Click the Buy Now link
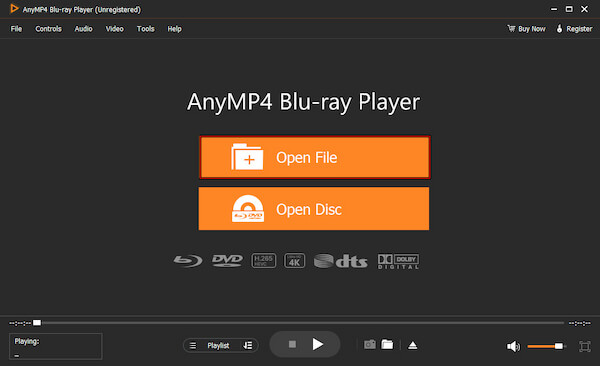 (526, 29)
